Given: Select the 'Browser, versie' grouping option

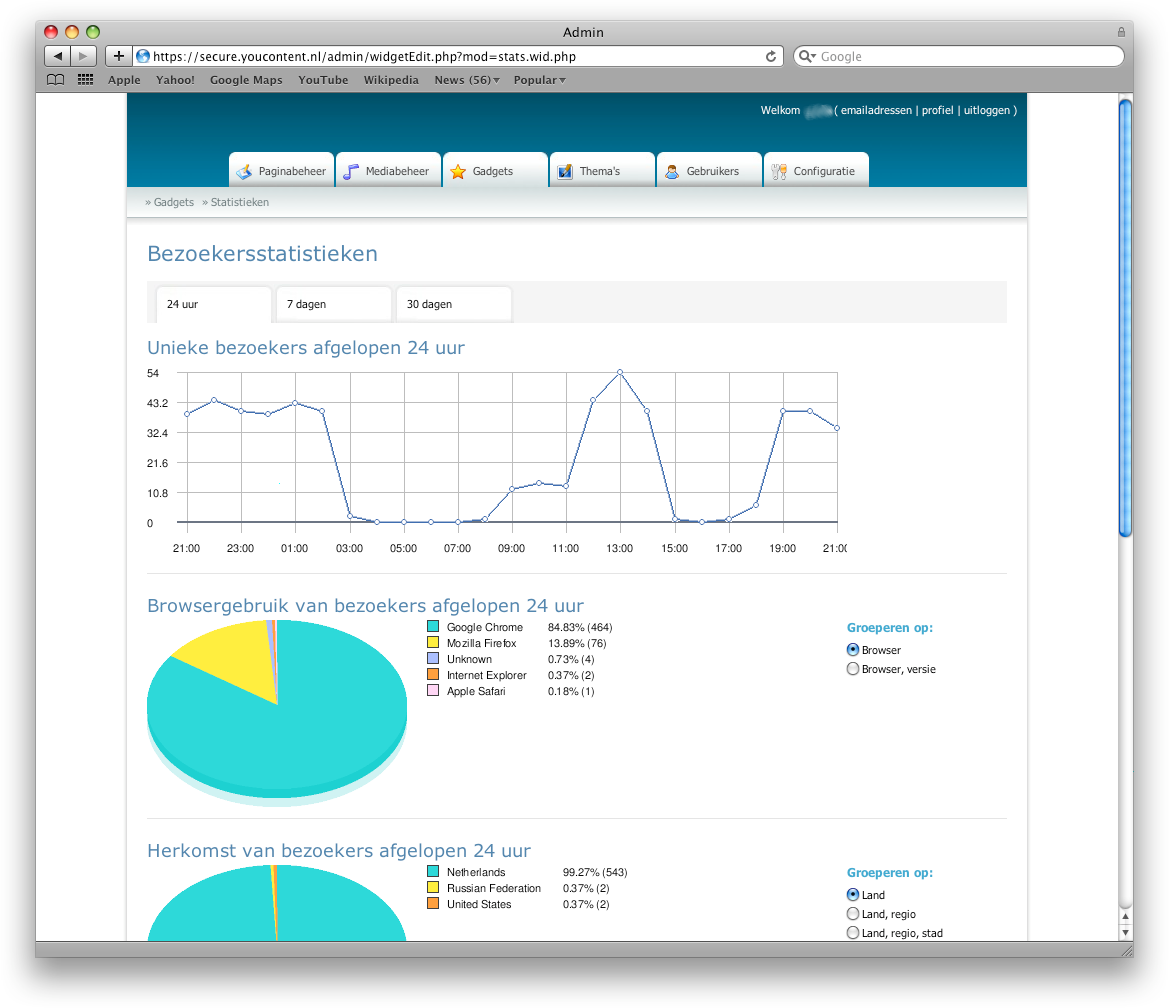Looking at the screenshot, I should pyautogui.click(x=853, y=669).
